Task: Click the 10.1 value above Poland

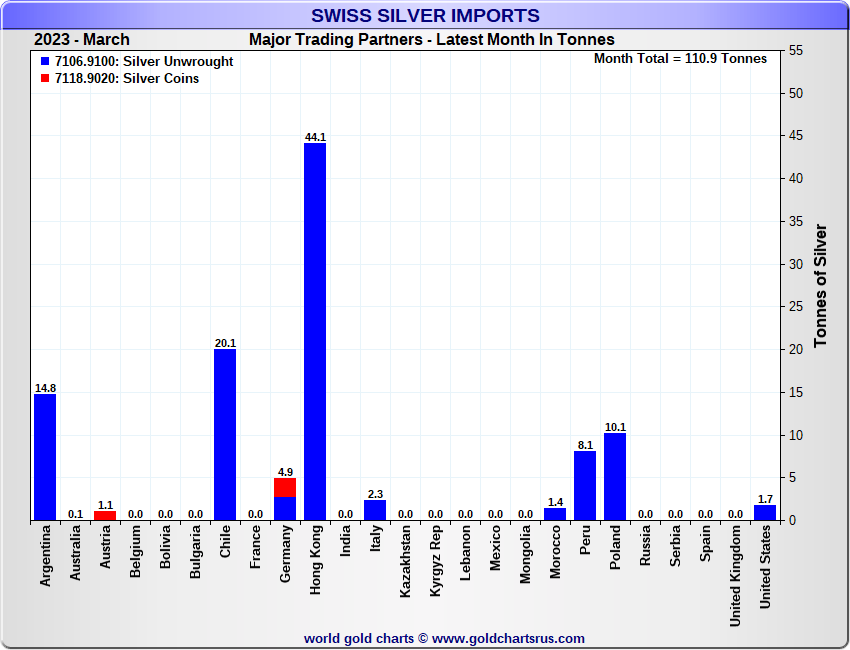Action: pyautogui.click(x=615, y=428)
